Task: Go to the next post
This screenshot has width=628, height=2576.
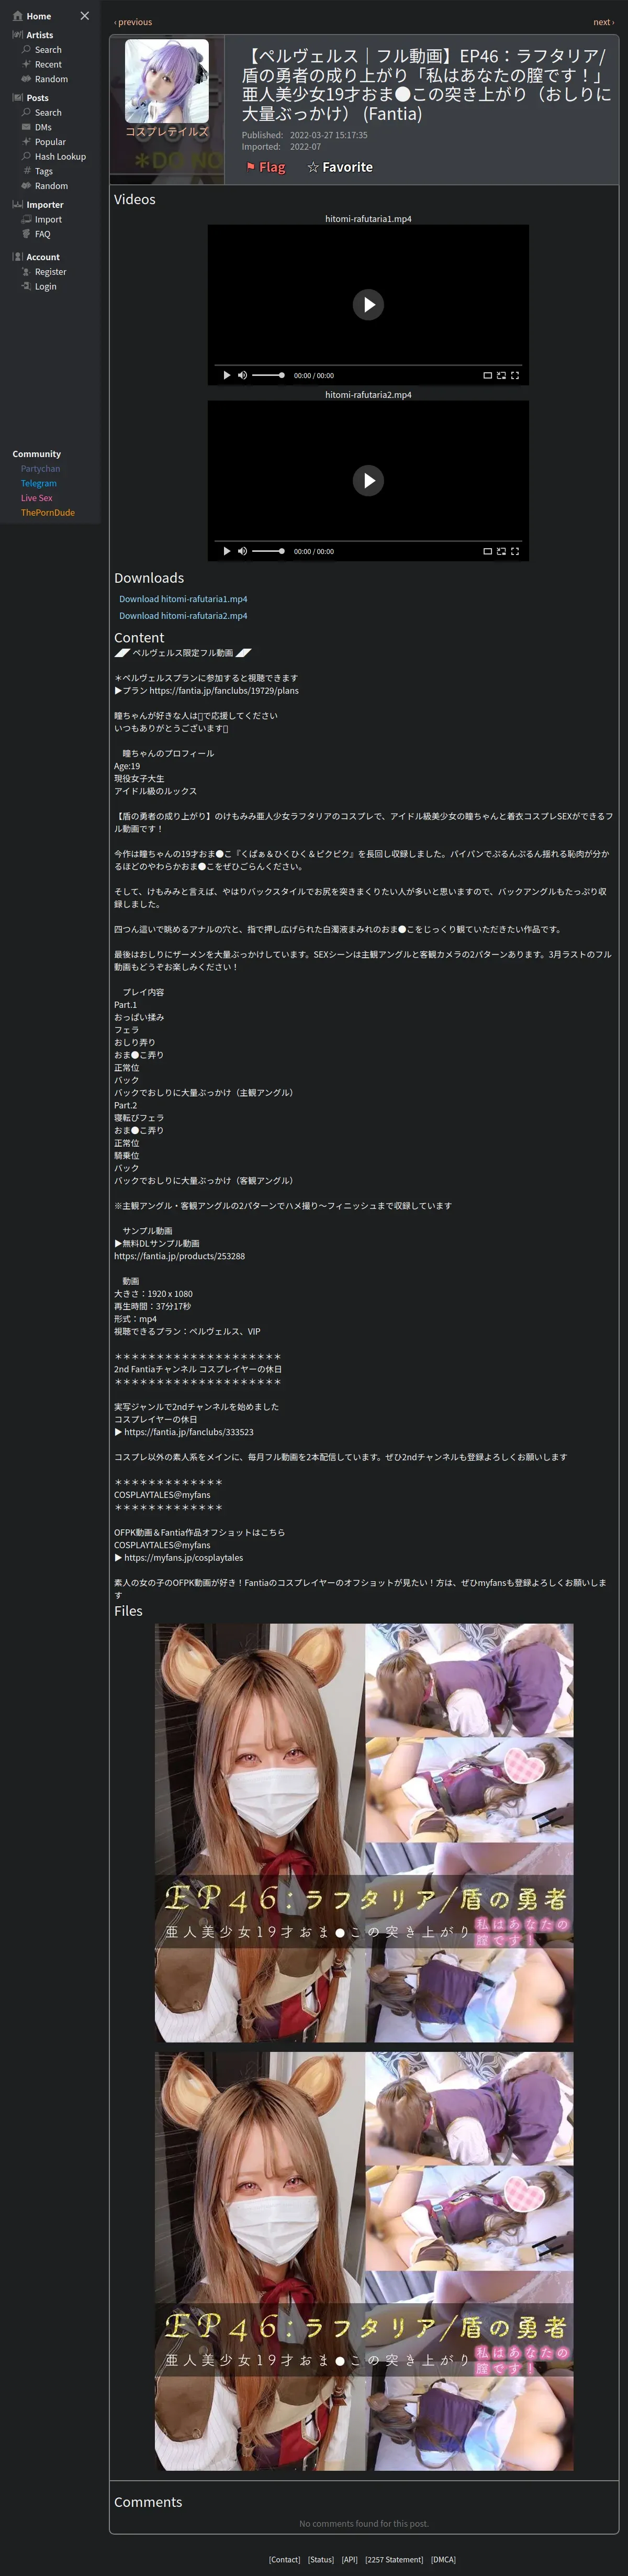Action: coord(602,22)
